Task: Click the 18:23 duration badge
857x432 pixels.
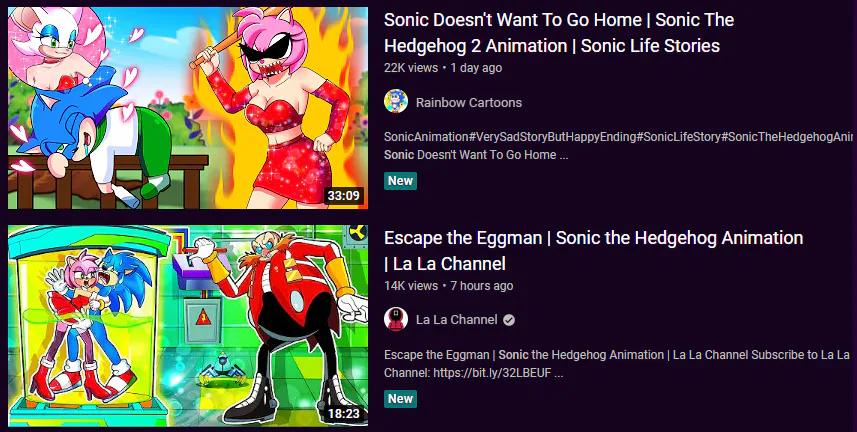Action: pyautogui.click(x=344, y=413)
